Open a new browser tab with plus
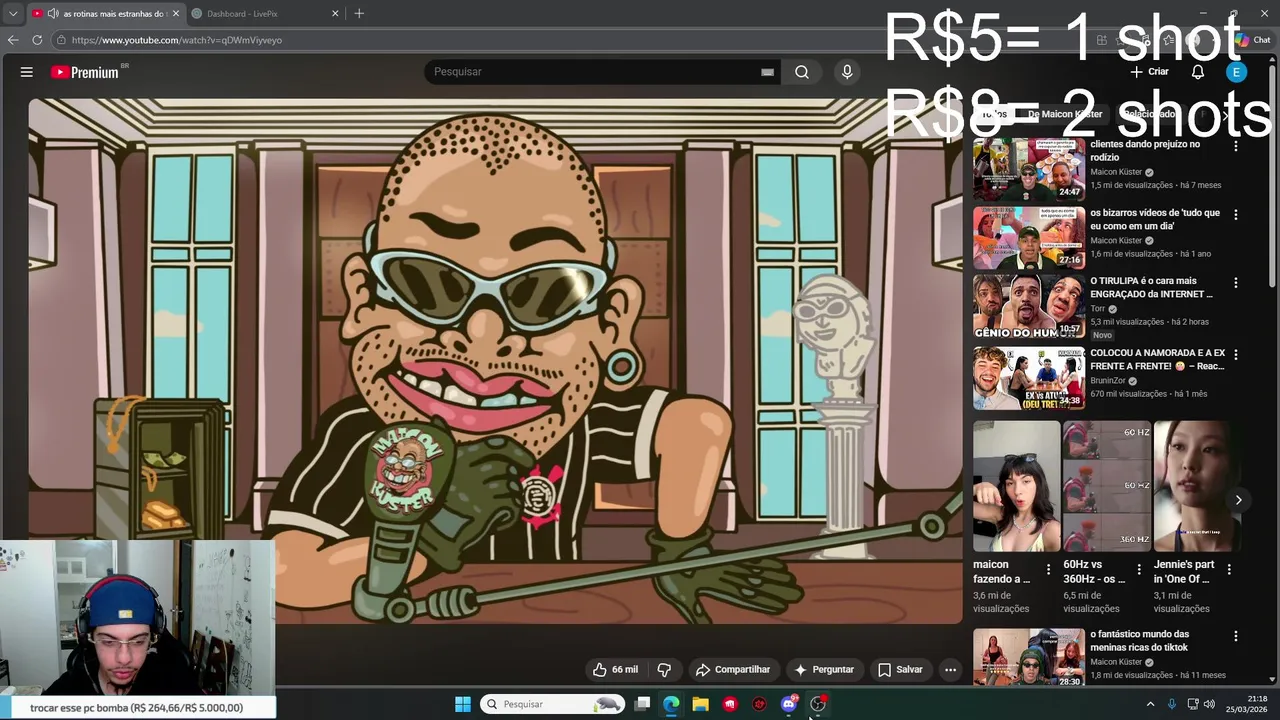This screenshot has width=1280, height=720. 359,14
